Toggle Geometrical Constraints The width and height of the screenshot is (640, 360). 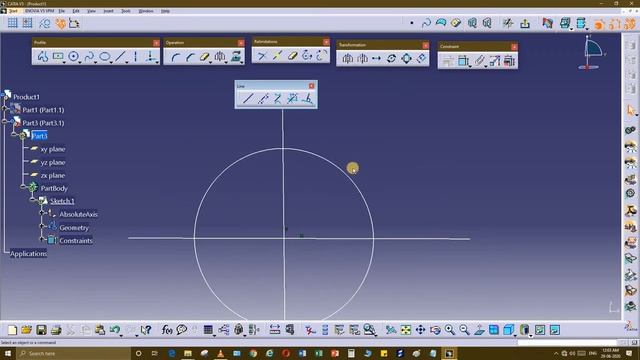tap(60, 23)
